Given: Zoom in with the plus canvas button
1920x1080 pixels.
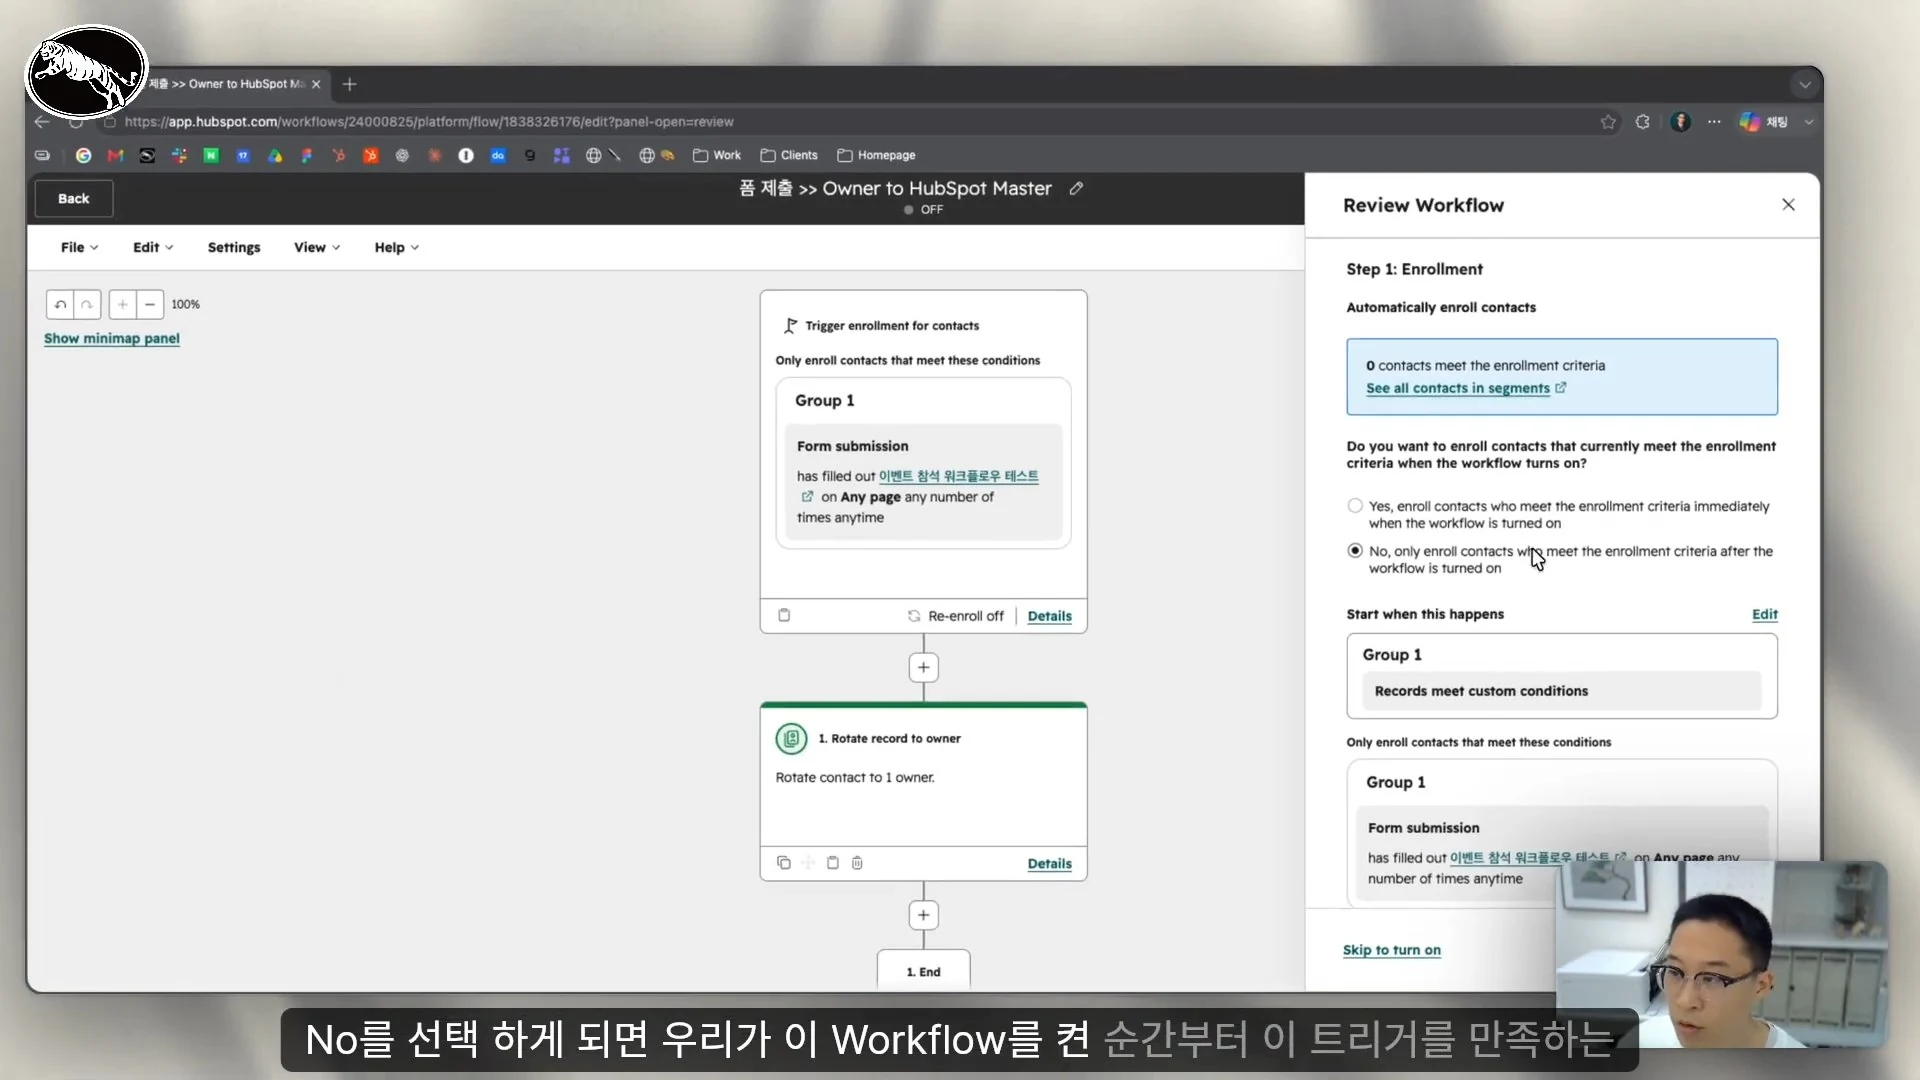Looking at the screenshot, I should 122,304.
